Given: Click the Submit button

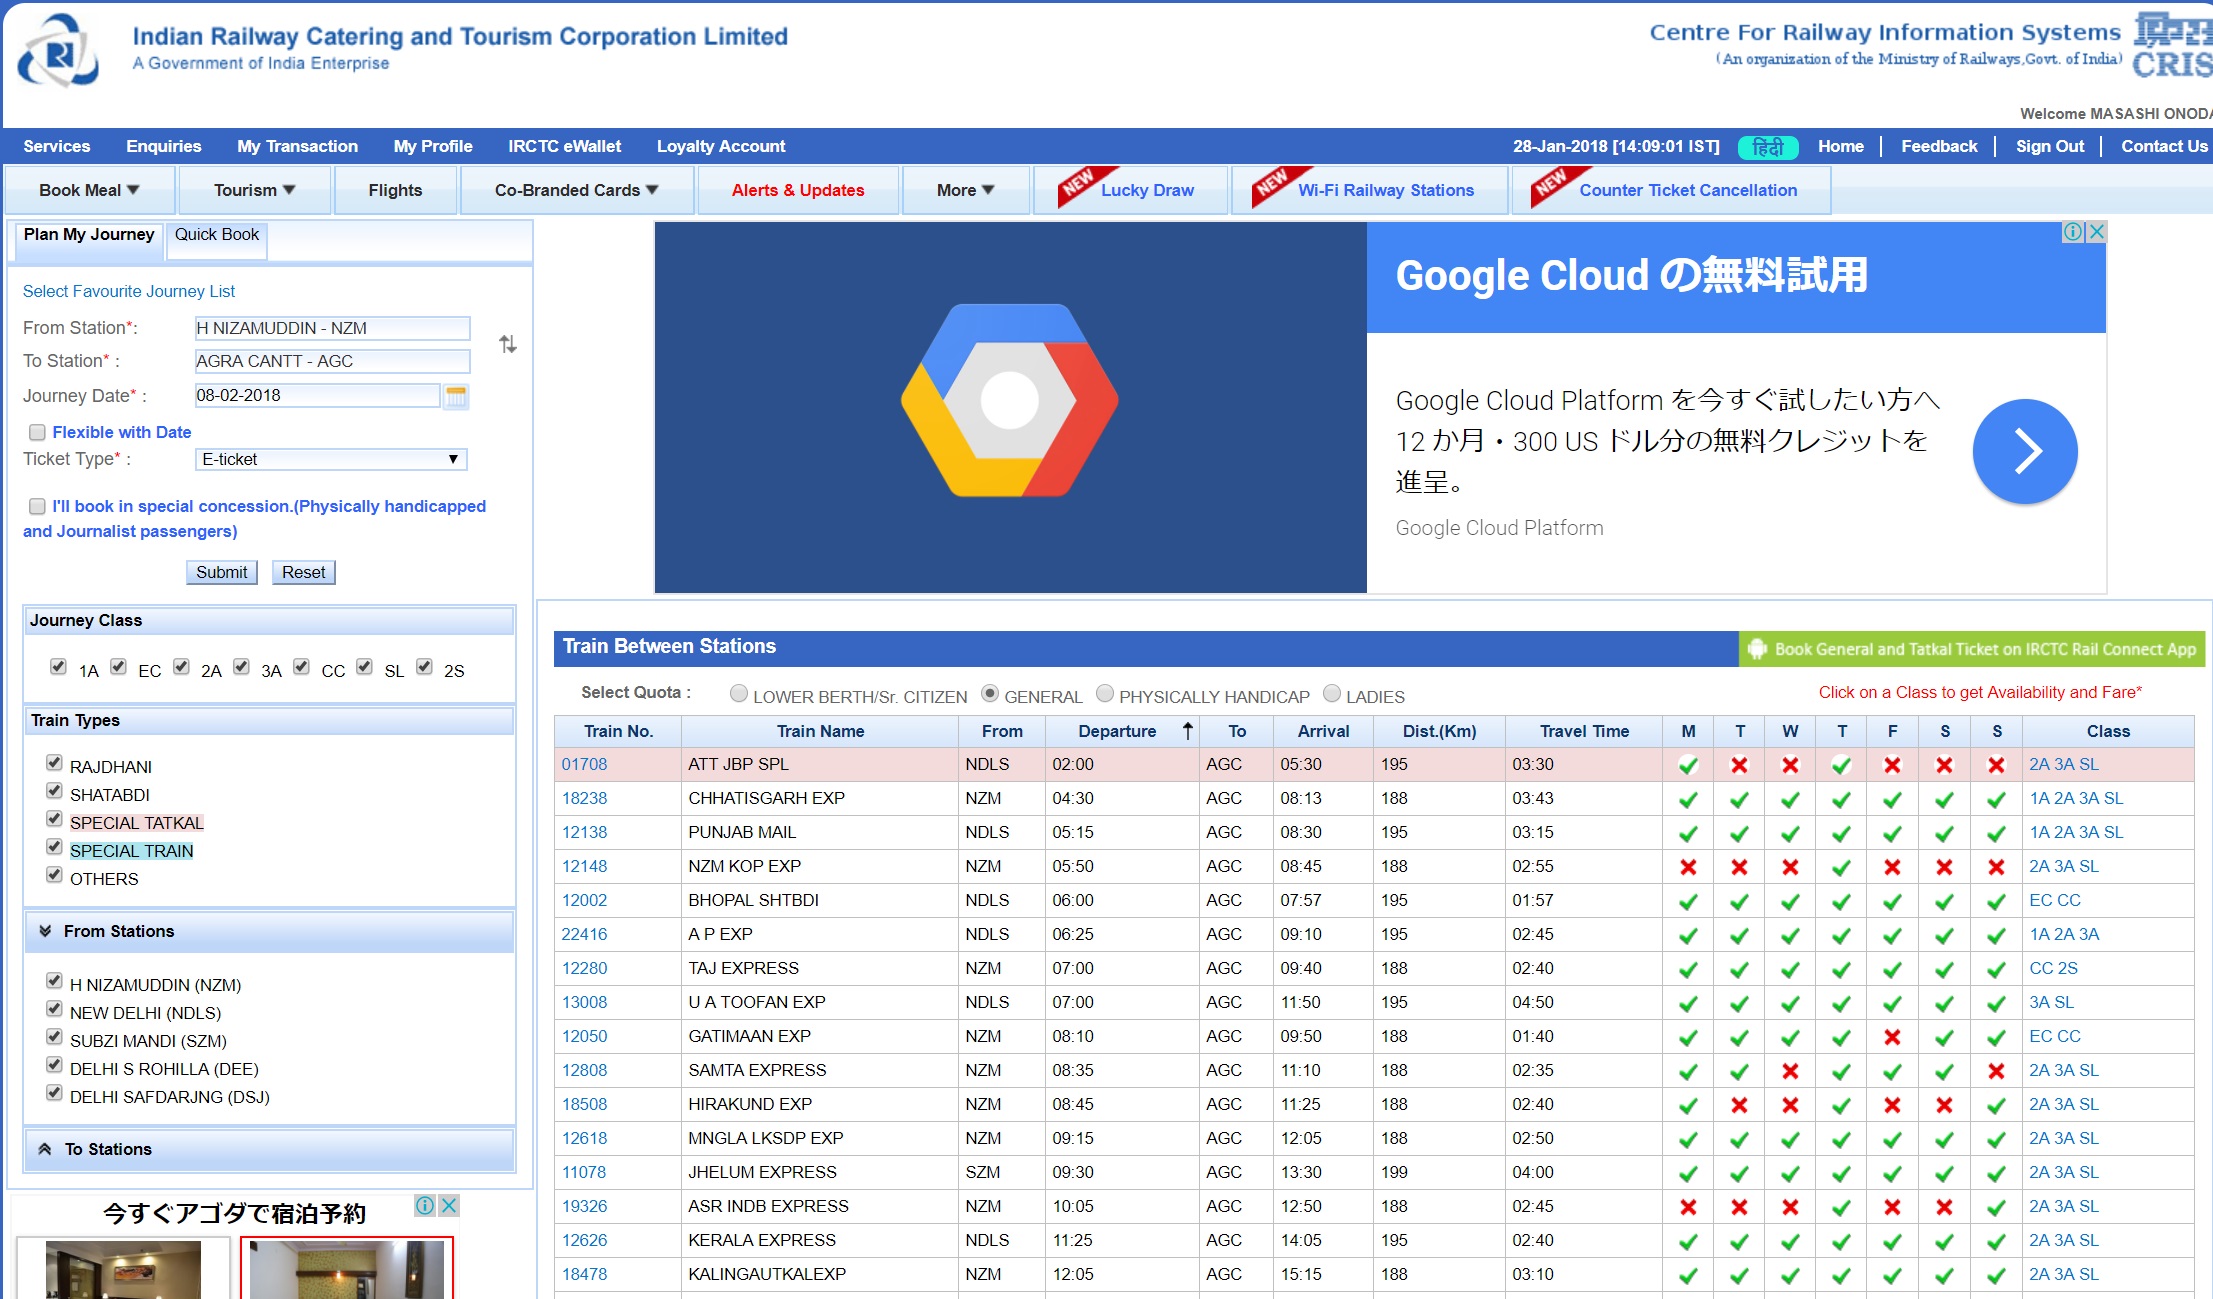Looking at the screenshot, I should tap(221, 572).
